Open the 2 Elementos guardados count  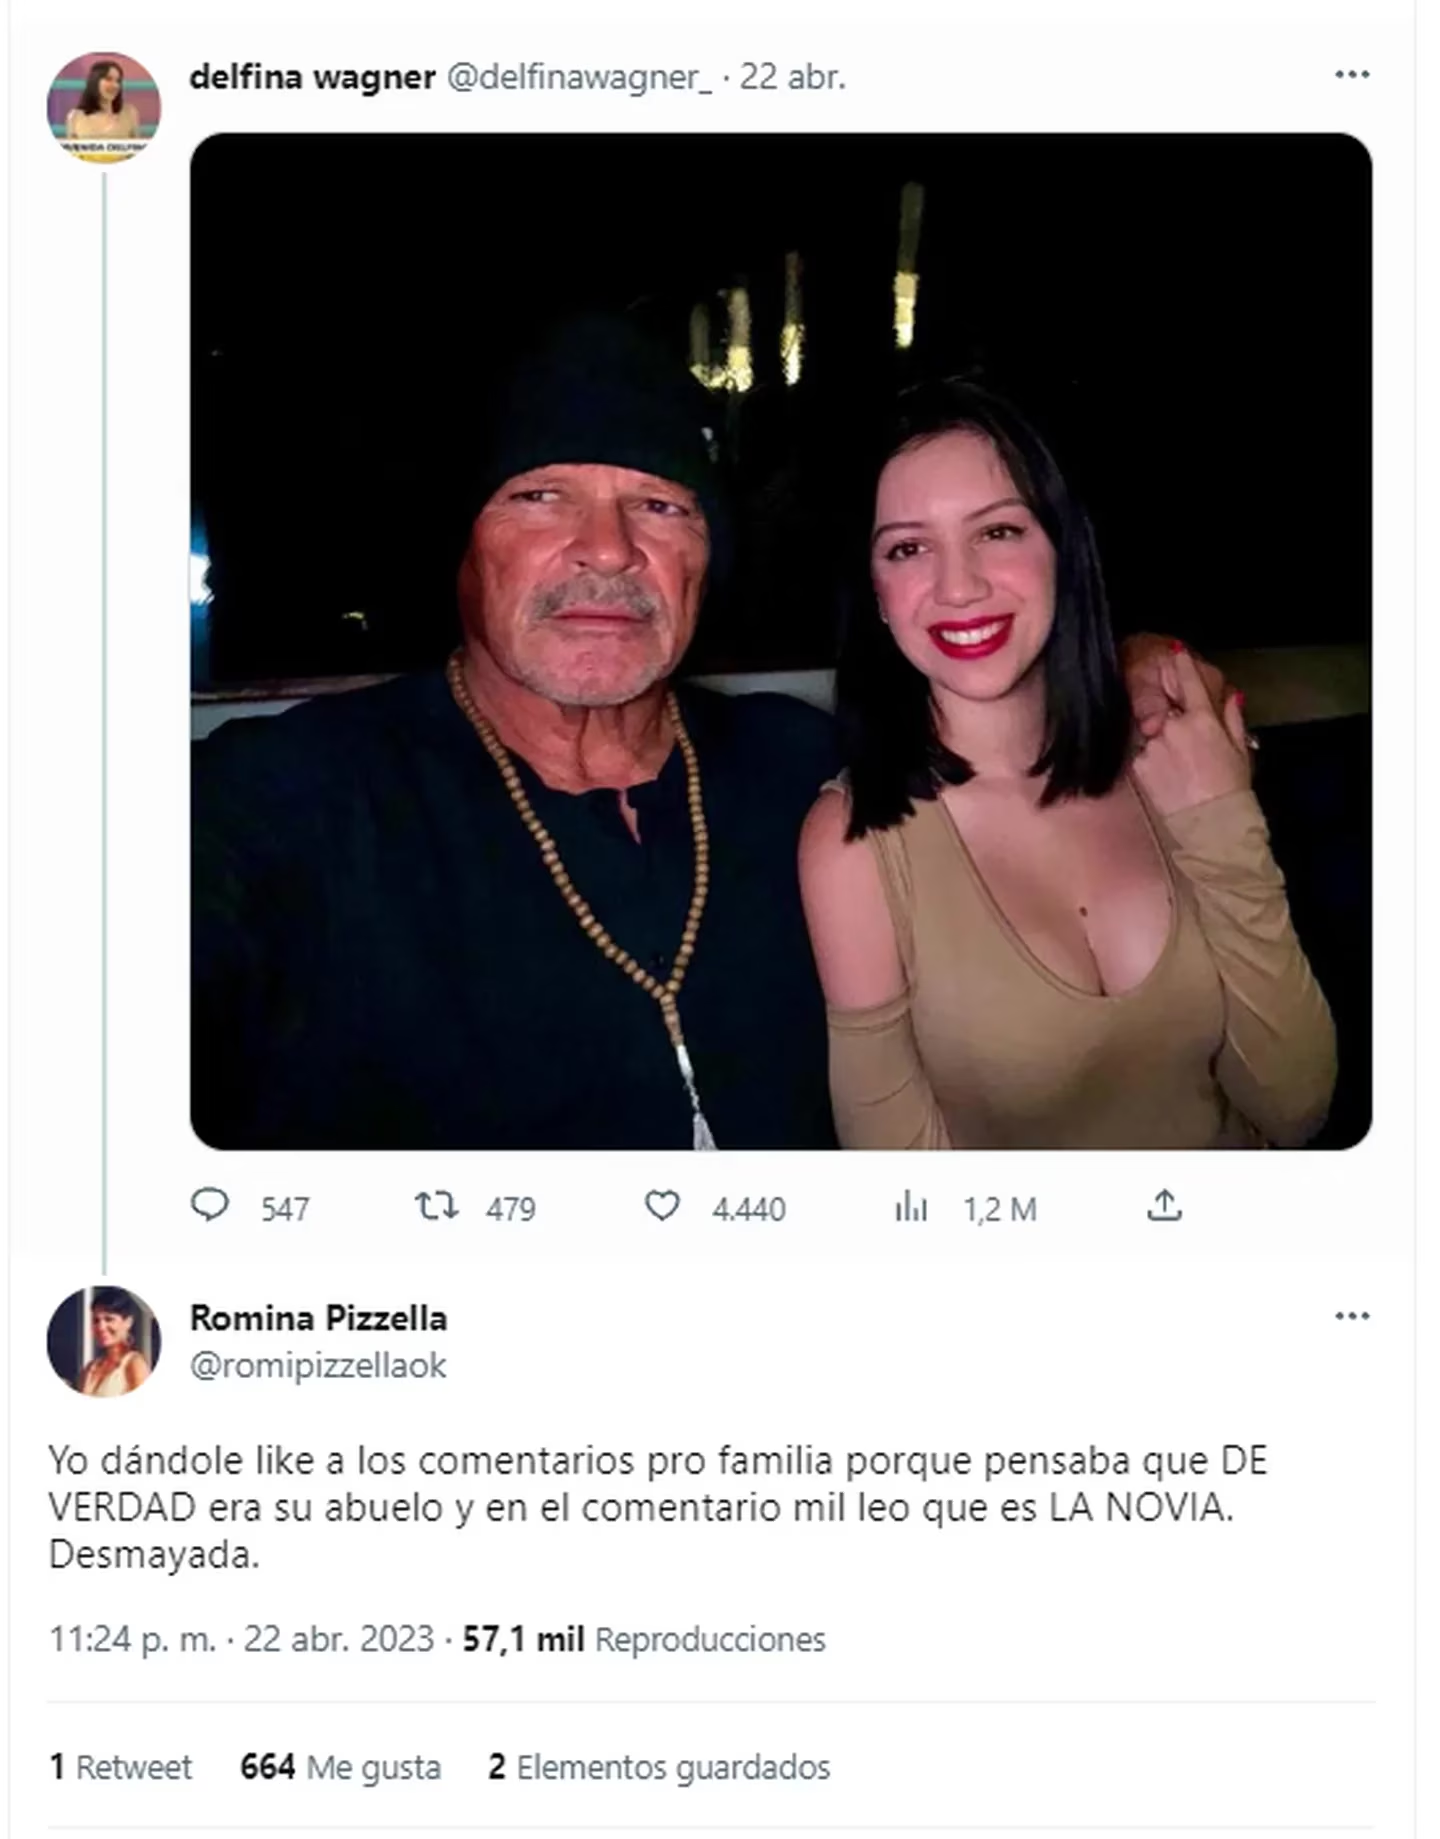pyautogui.click(x=659, y=1767)
